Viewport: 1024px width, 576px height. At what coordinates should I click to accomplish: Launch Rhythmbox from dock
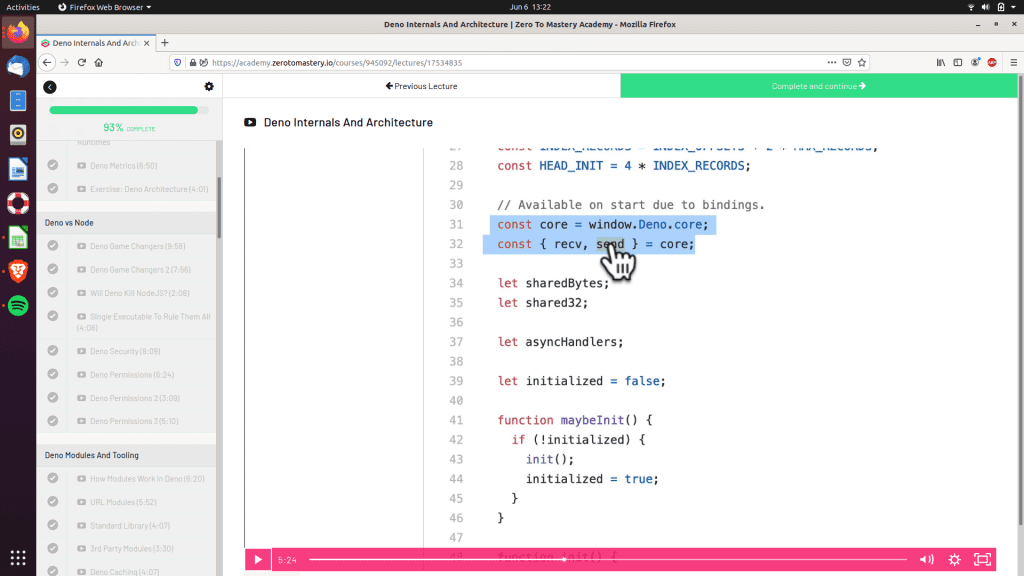[18, 135]
